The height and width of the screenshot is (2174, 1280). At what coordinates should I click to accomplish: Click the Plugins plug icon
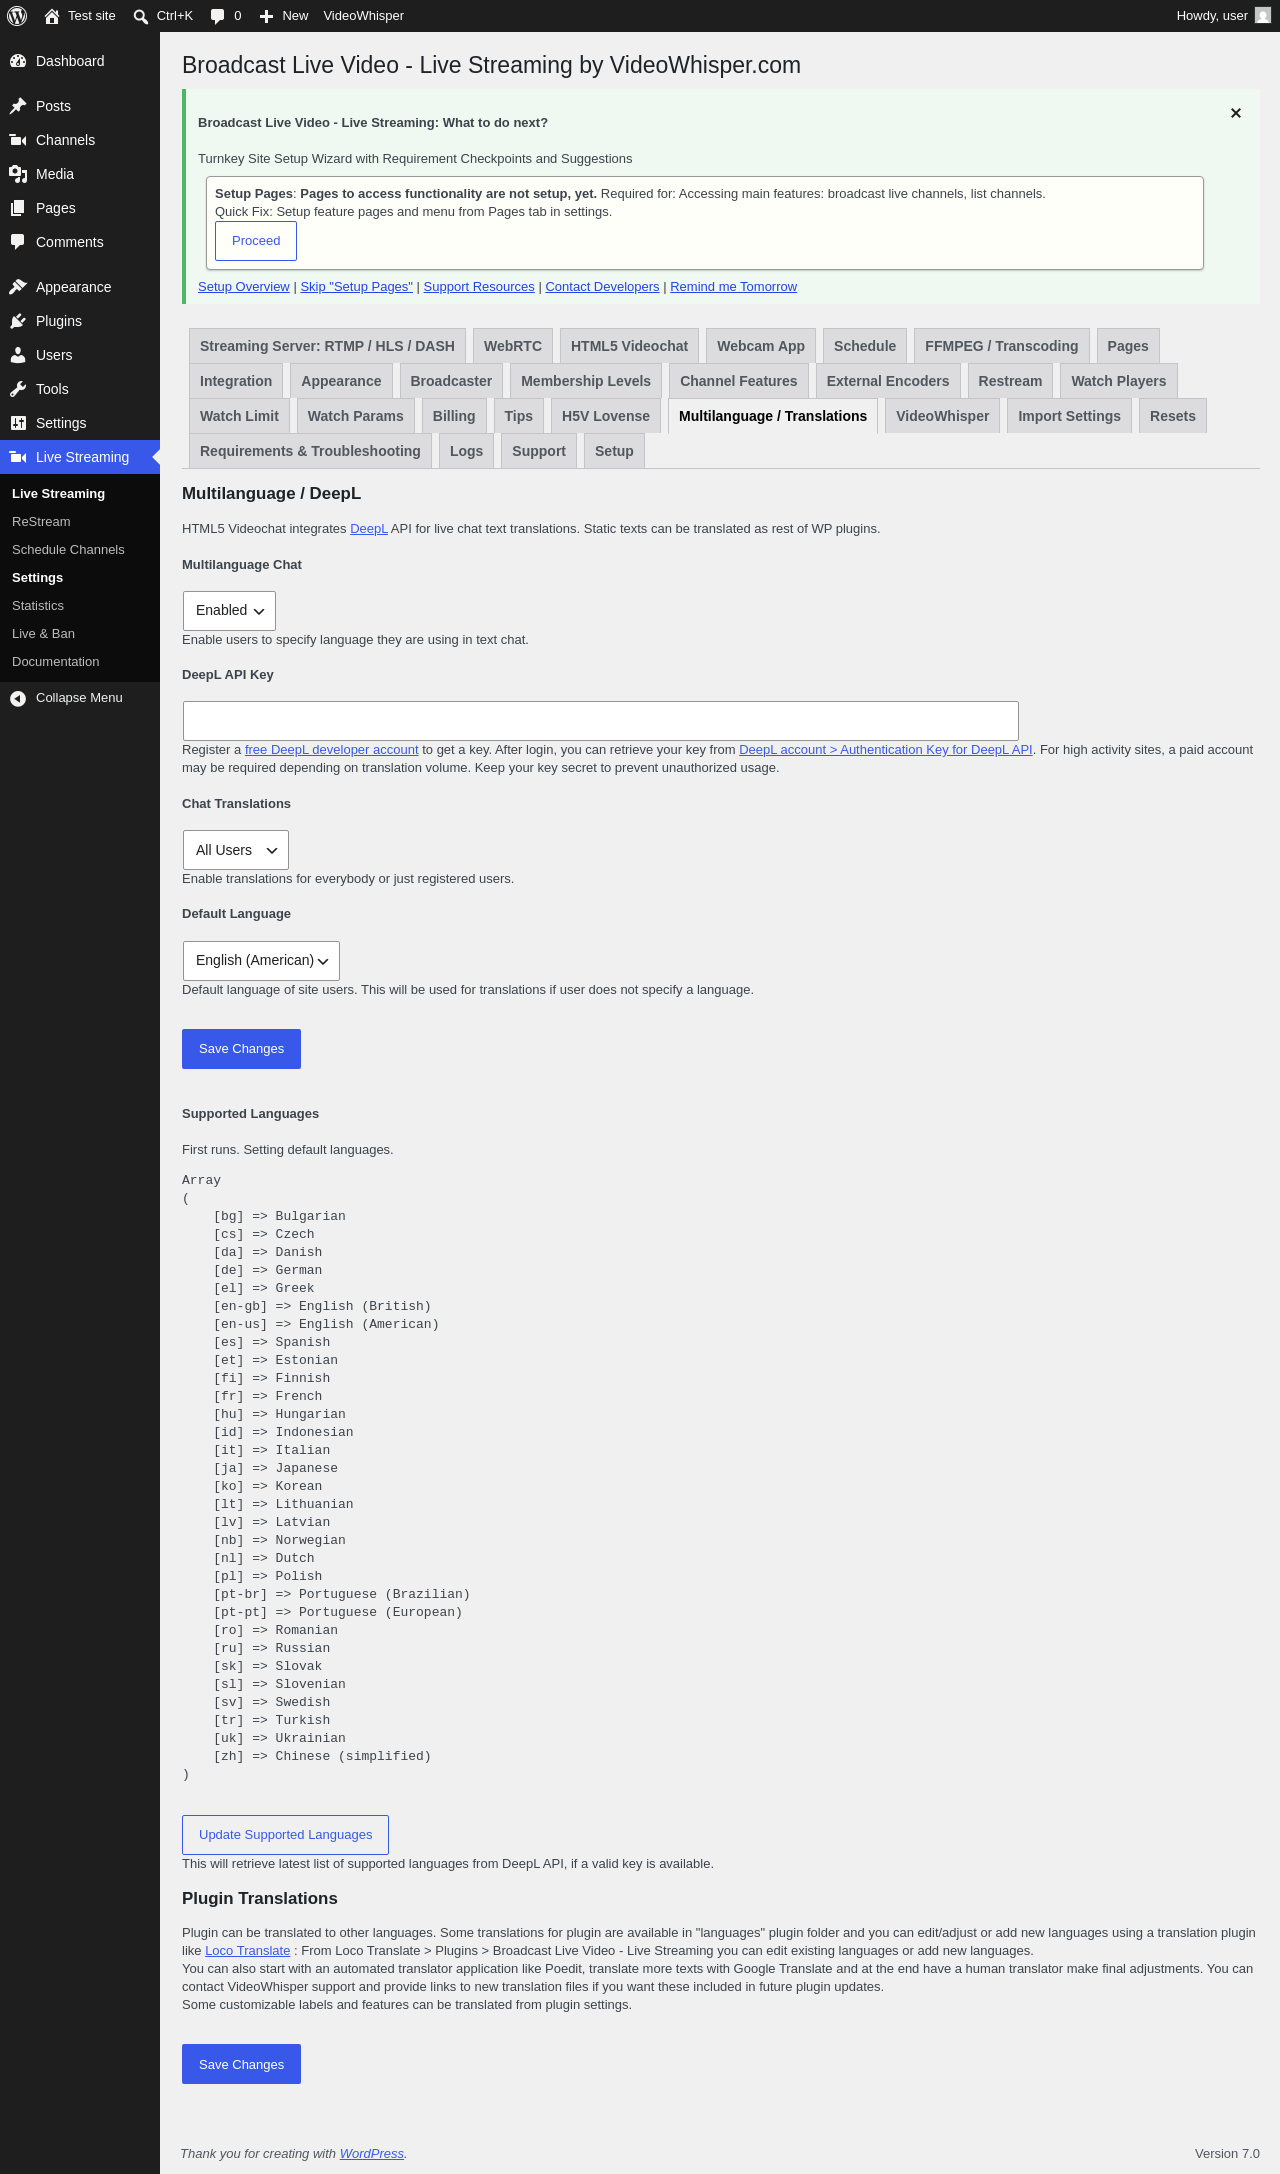pyautogui.click(x=18, y=321)
